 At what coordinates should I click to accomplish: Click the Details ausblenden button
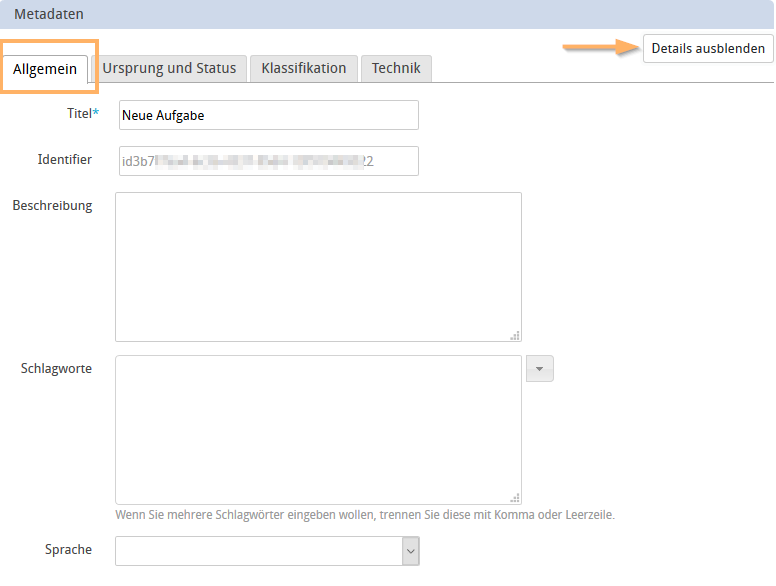(708, 49)
